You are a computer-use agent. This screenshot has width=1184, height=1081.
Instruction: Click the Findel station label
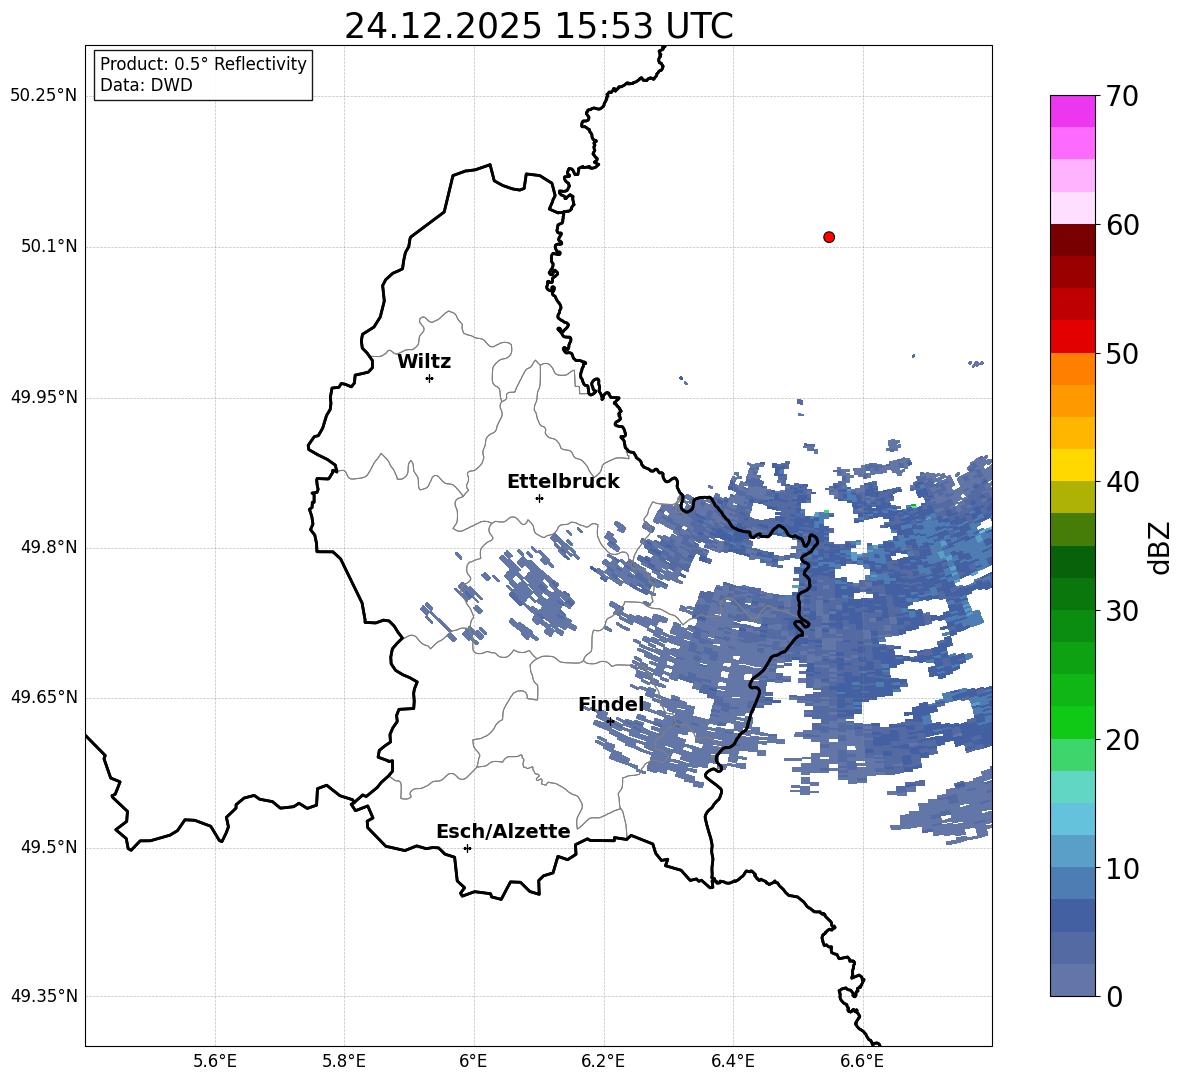coord(611,704)
